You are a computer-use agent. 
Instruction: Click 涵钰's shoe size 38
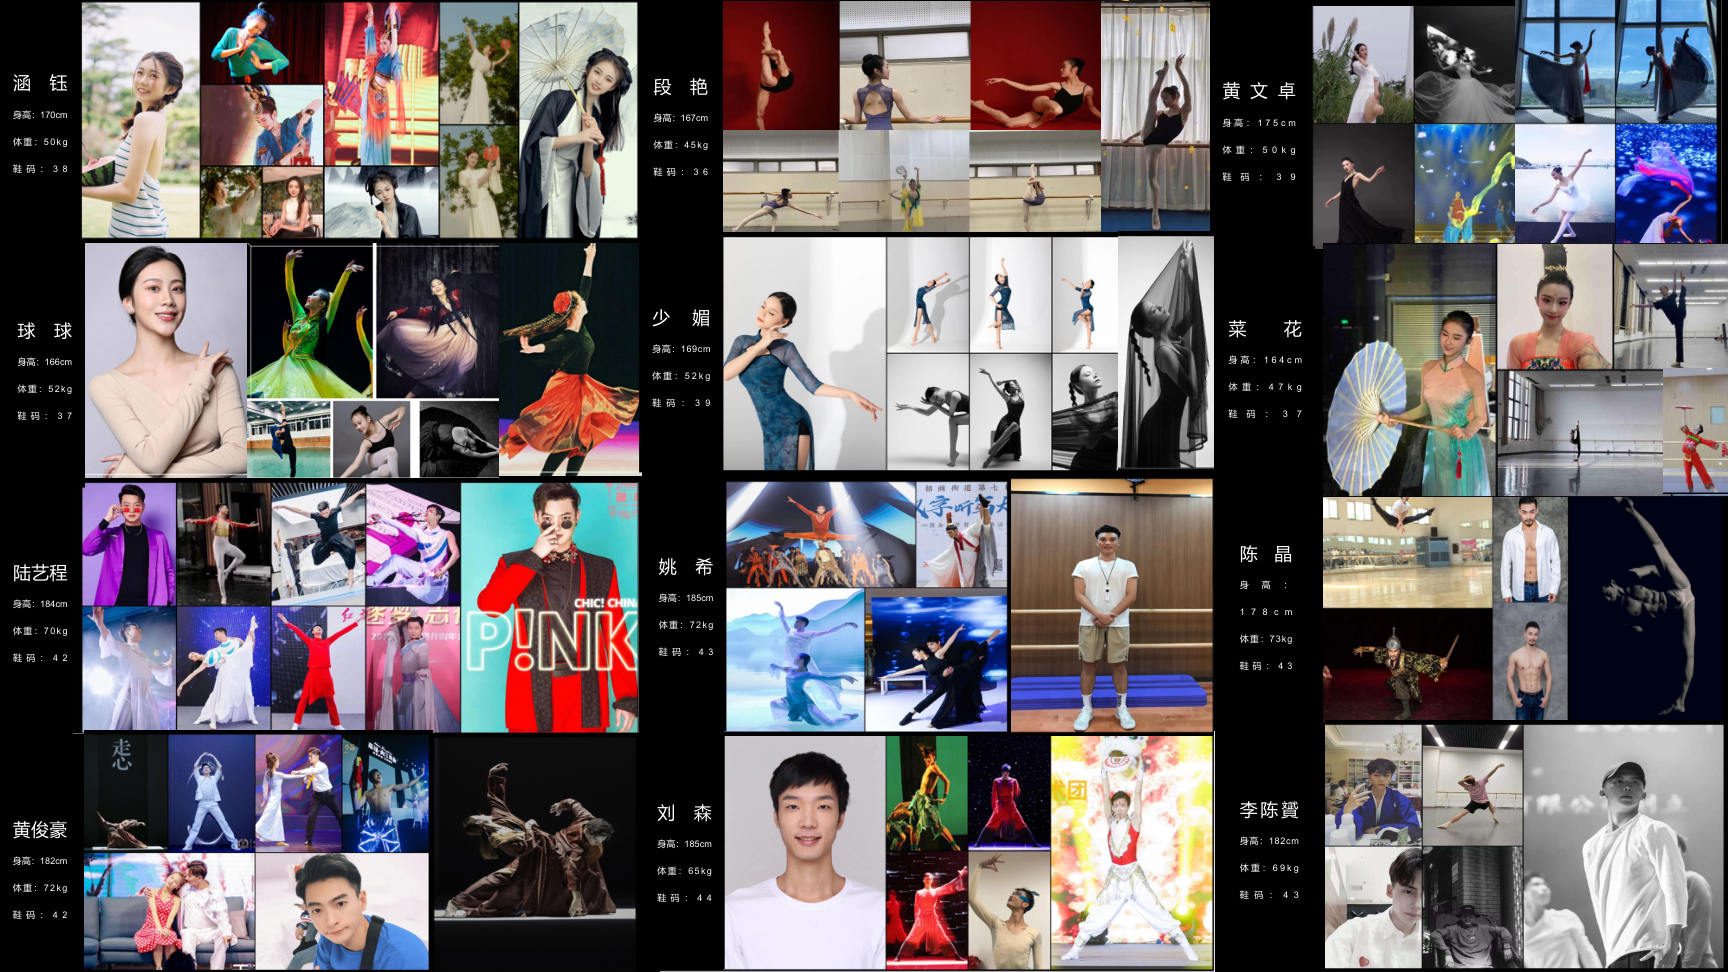pyautogui.click(x=60, y=169)
